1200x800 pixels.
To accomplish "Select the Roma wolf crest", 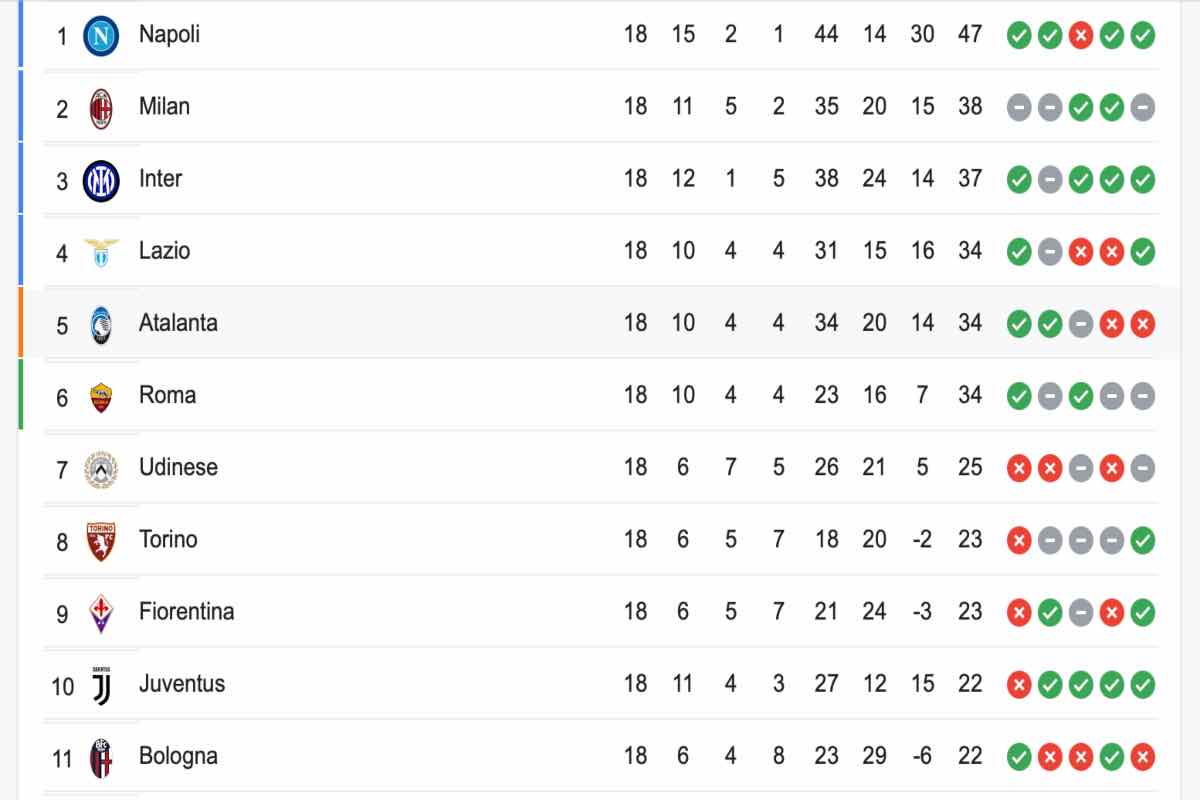I will (101, 396).
